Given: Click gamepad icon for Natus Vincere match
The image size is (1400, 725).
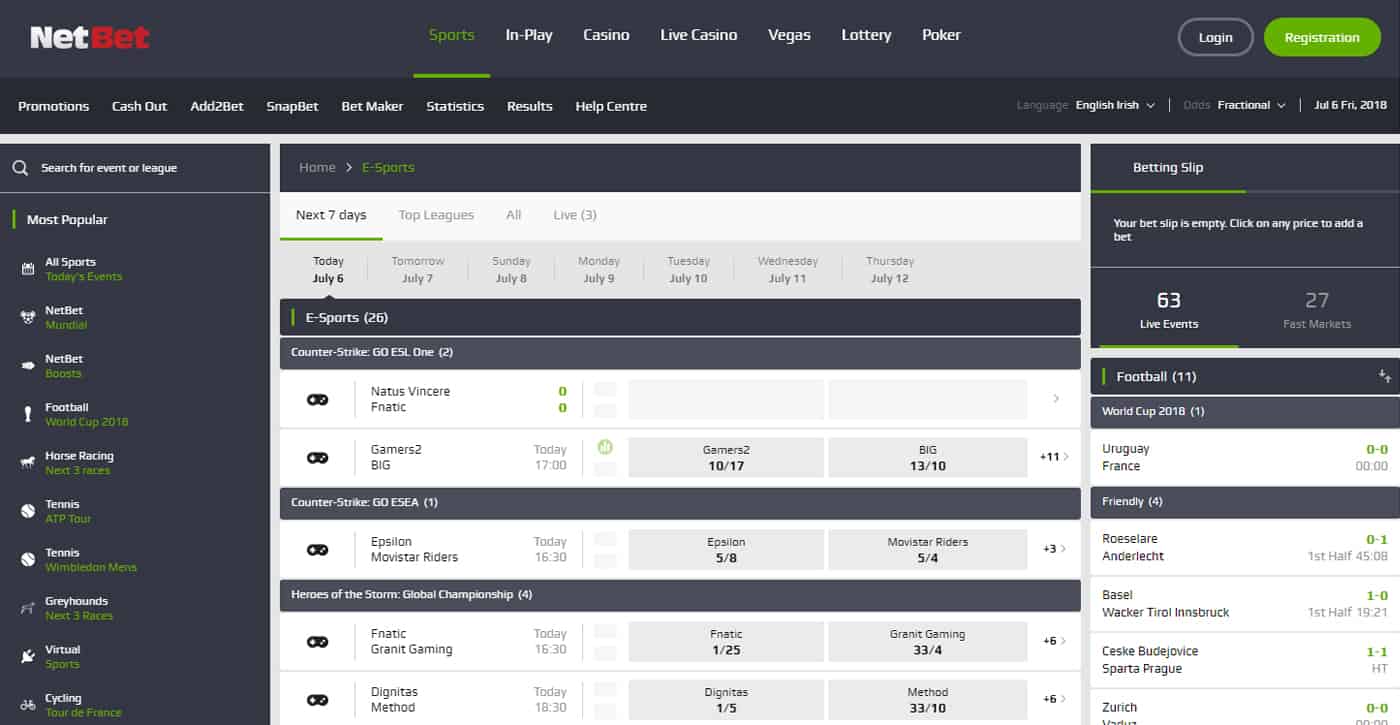Looking at the screenshot, I should pos(318,399).
